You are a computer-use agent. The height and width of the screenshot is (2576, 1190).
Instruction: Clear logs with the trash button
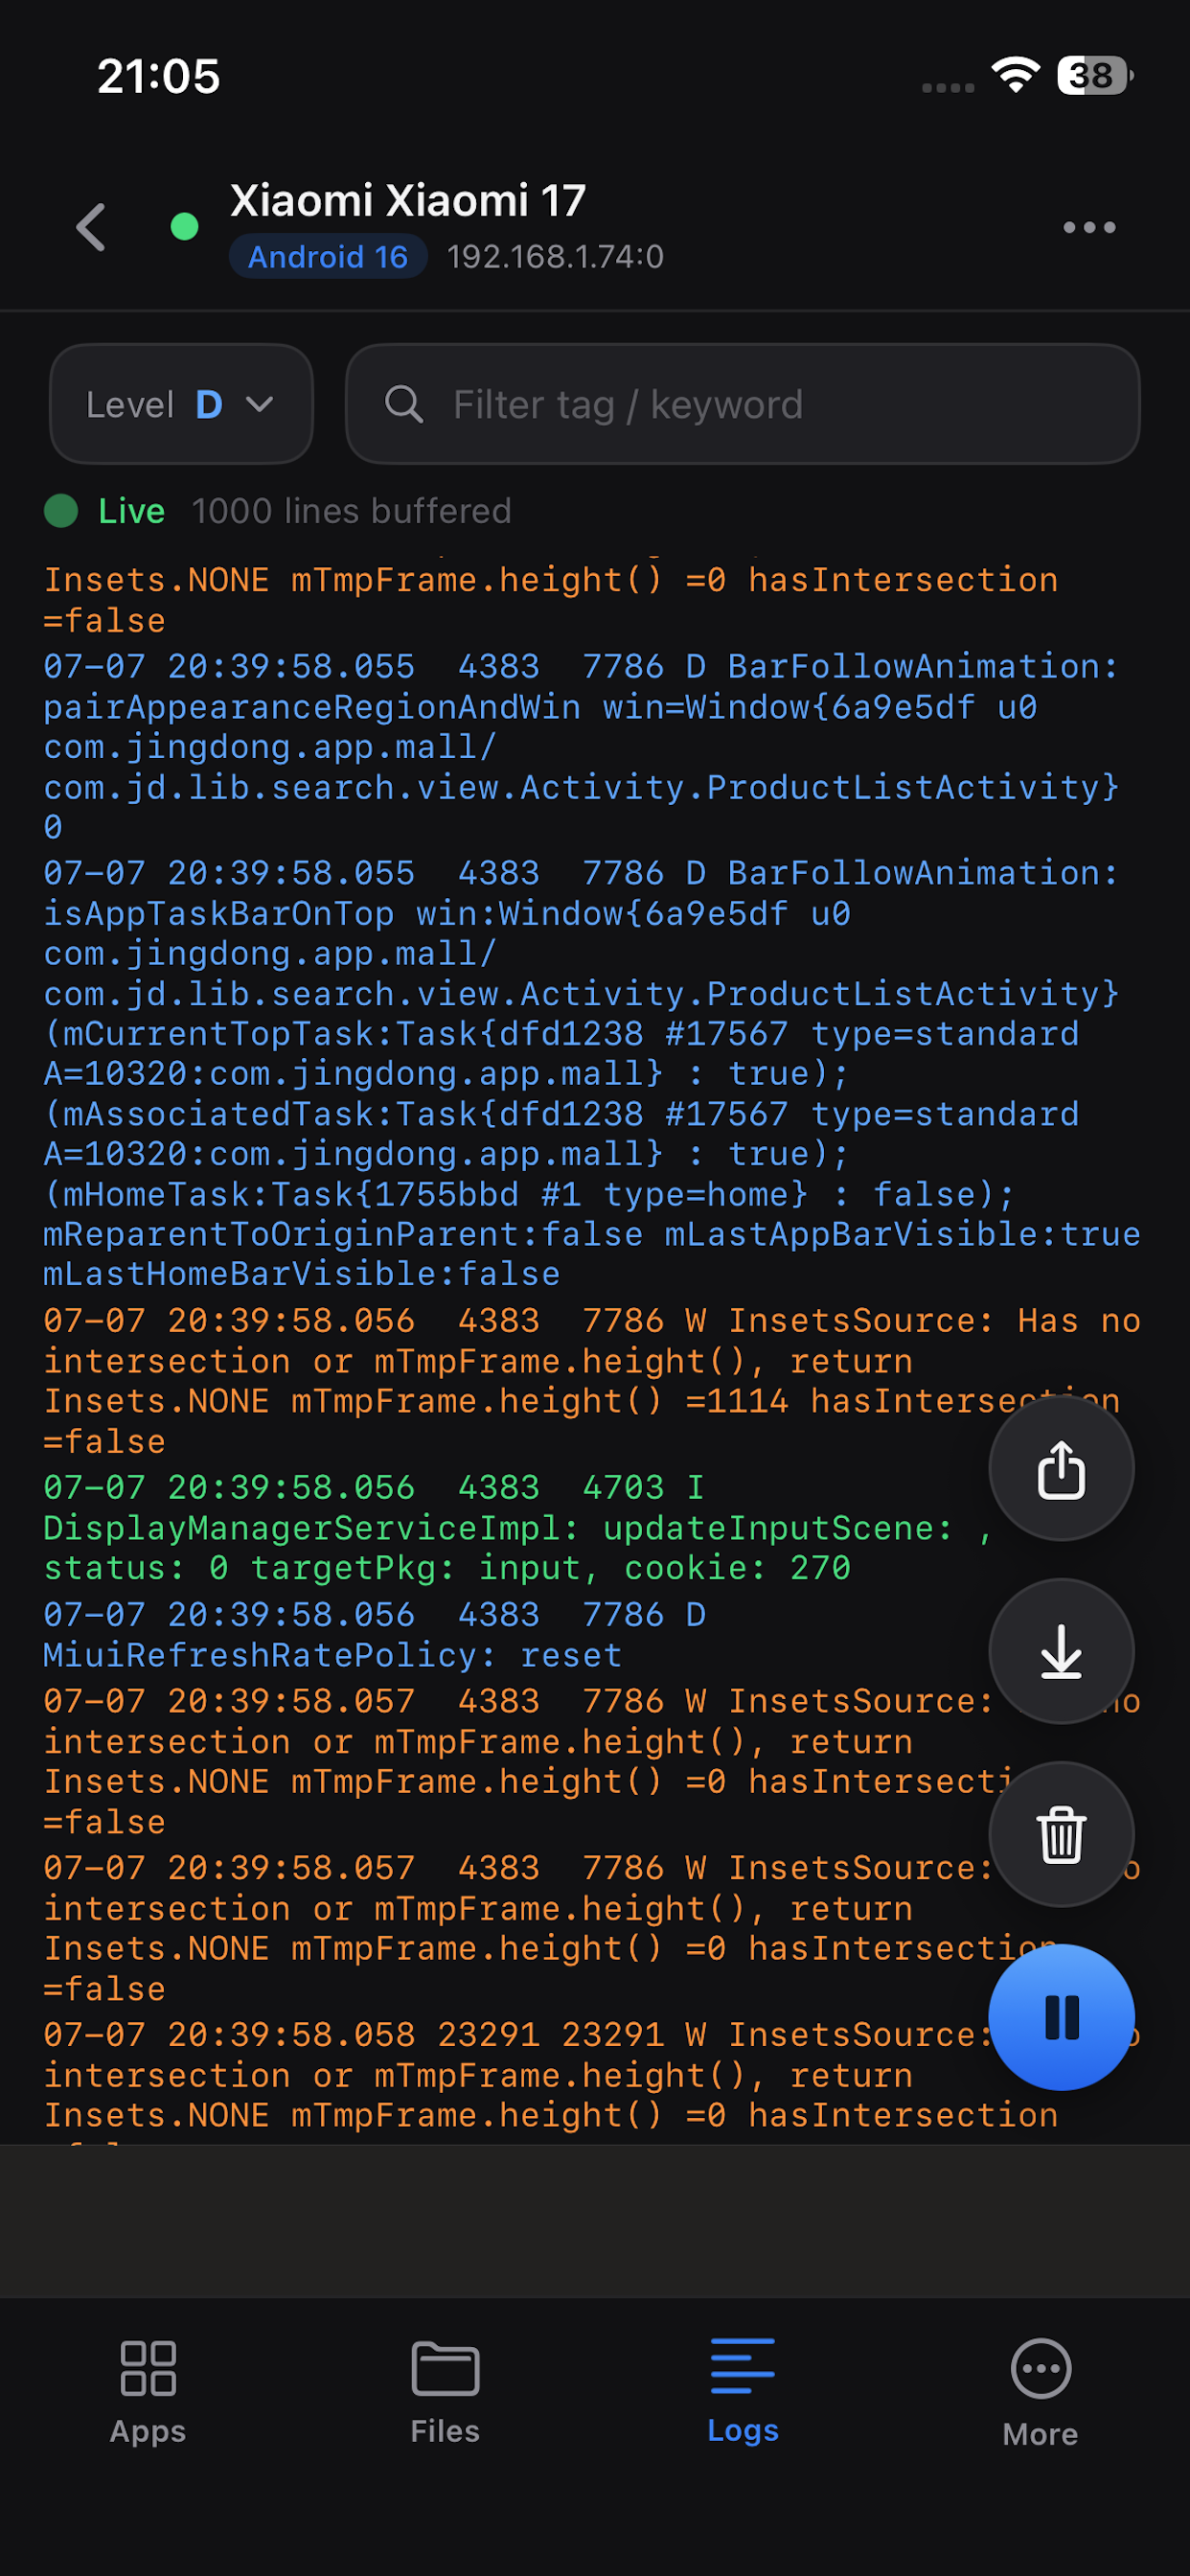1061,1834
